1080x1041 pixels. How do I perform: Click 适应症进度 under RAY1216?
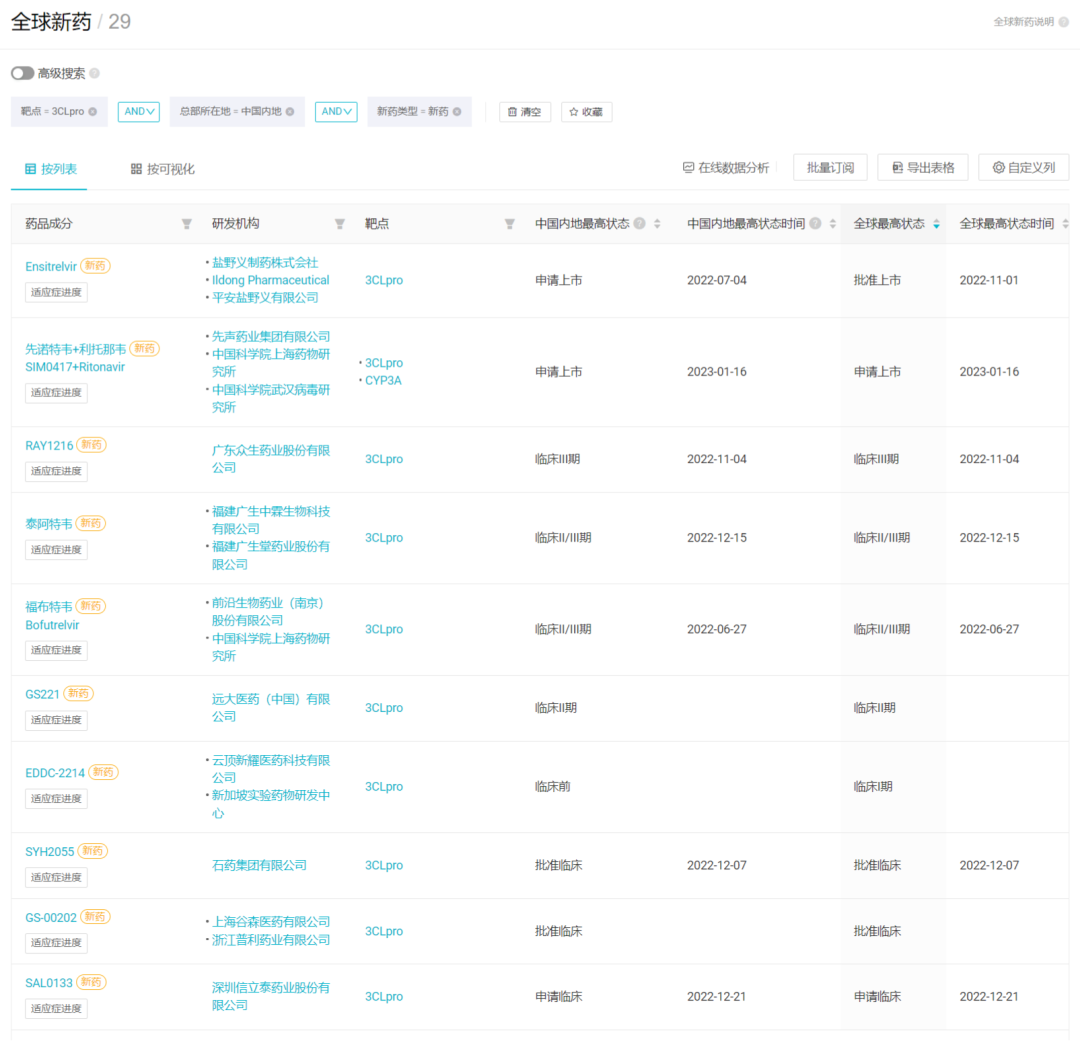pyautogui.click(x=56, y=471)
